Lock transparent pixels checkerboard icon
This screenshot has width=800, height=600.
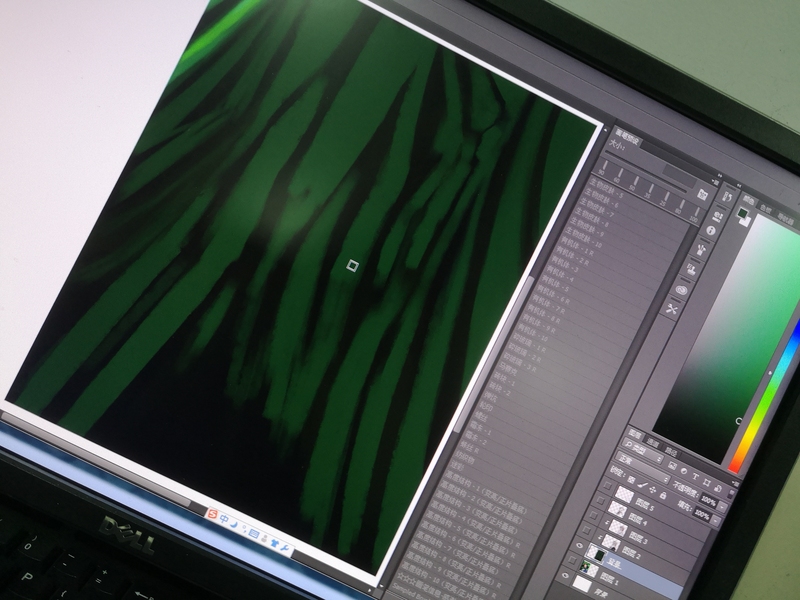(631, 480)
